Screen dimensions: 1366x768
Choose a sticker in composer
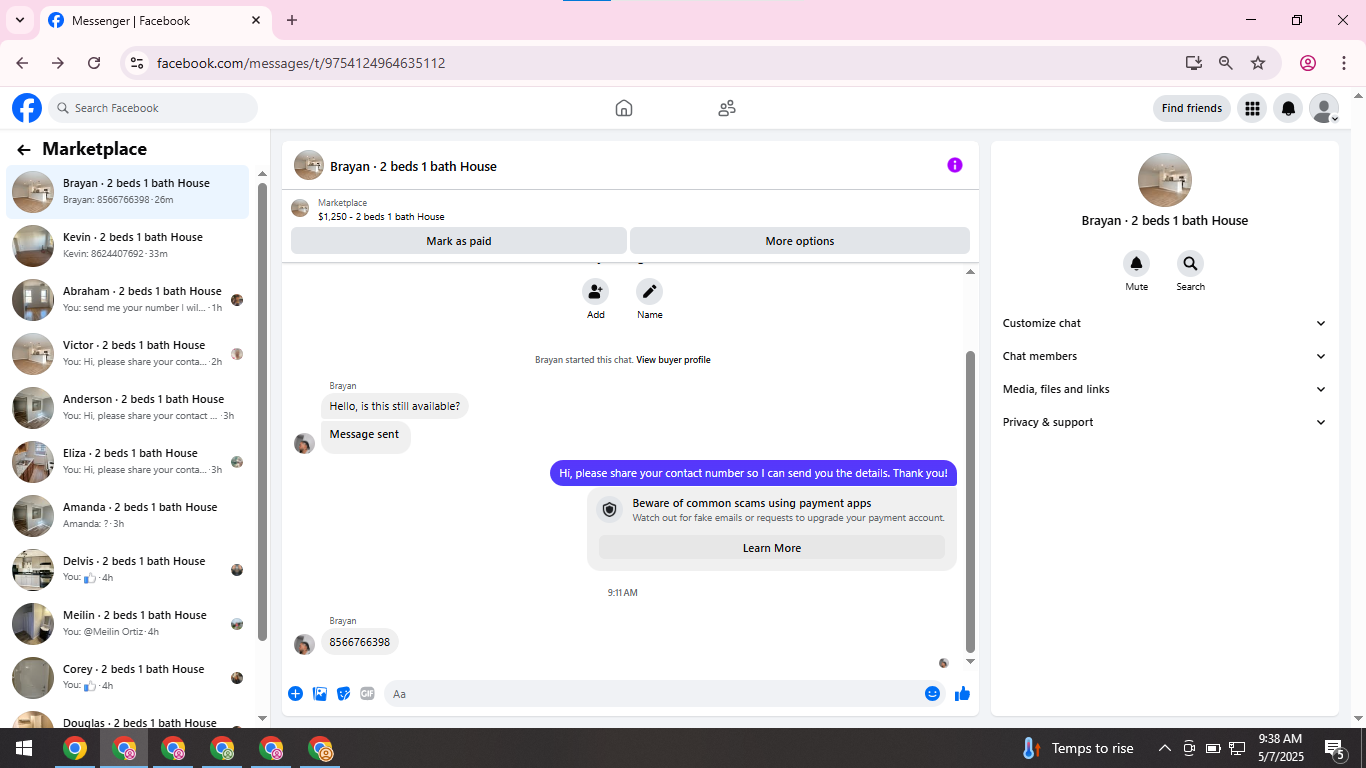click(344, 693)
